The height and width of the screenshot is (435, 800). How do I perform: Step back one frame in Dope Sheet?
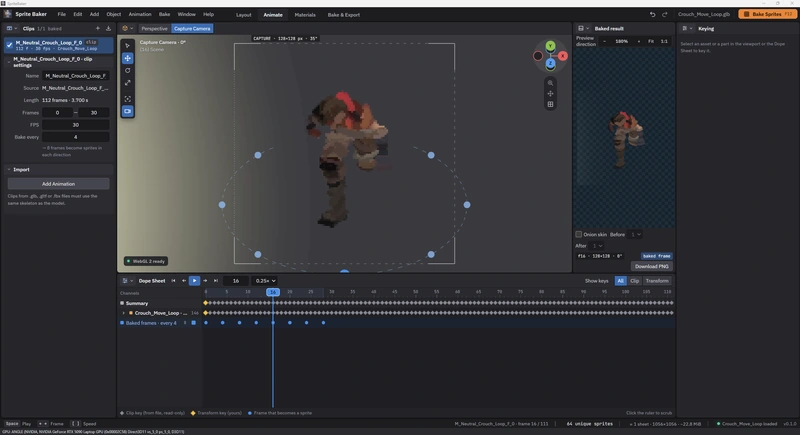pos(184,280)
